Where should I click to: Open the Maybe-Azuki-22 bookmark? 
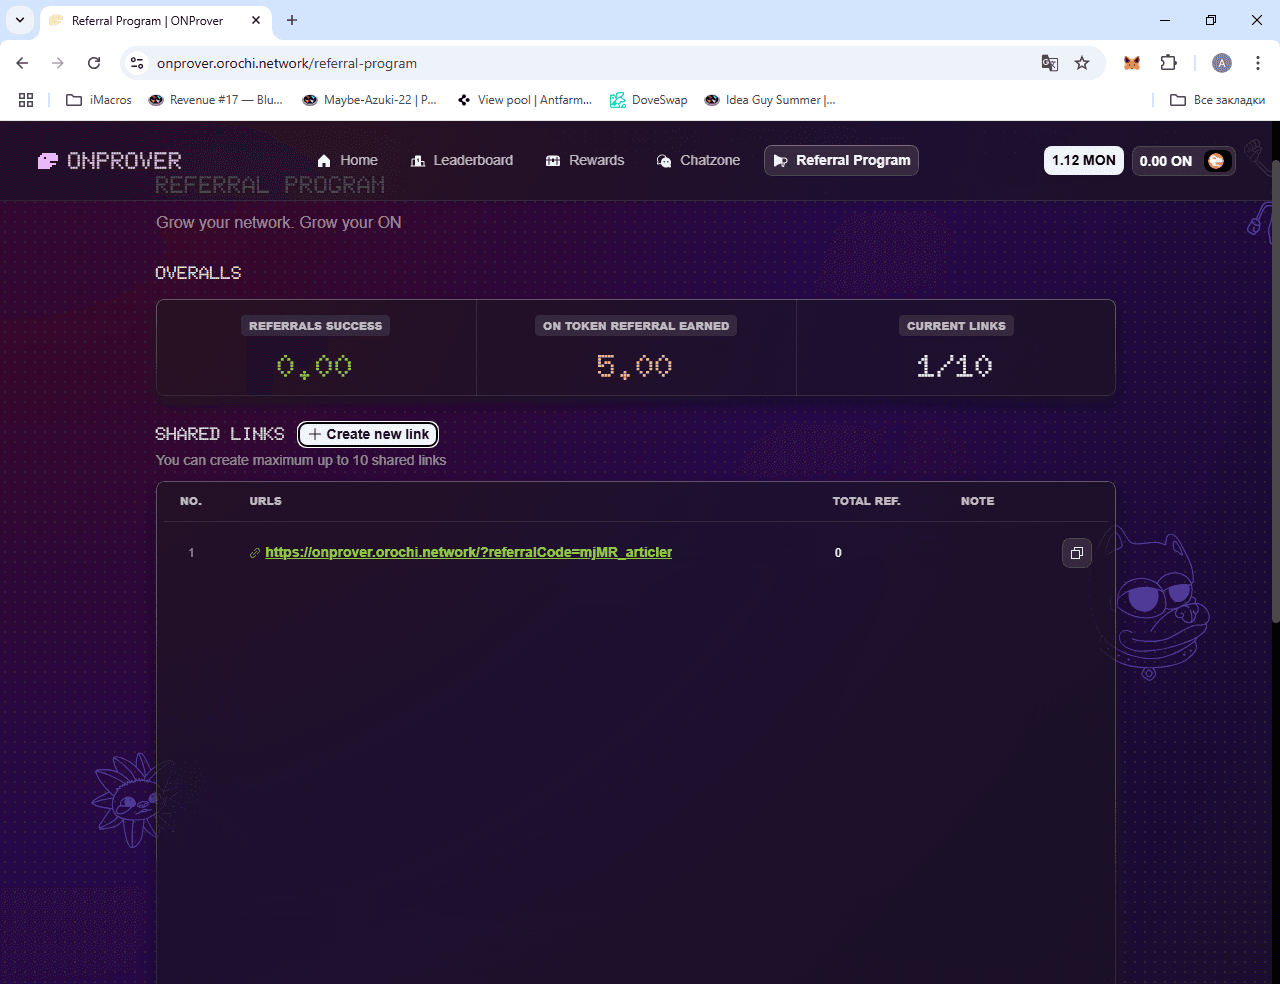click(x=370, y=100)
